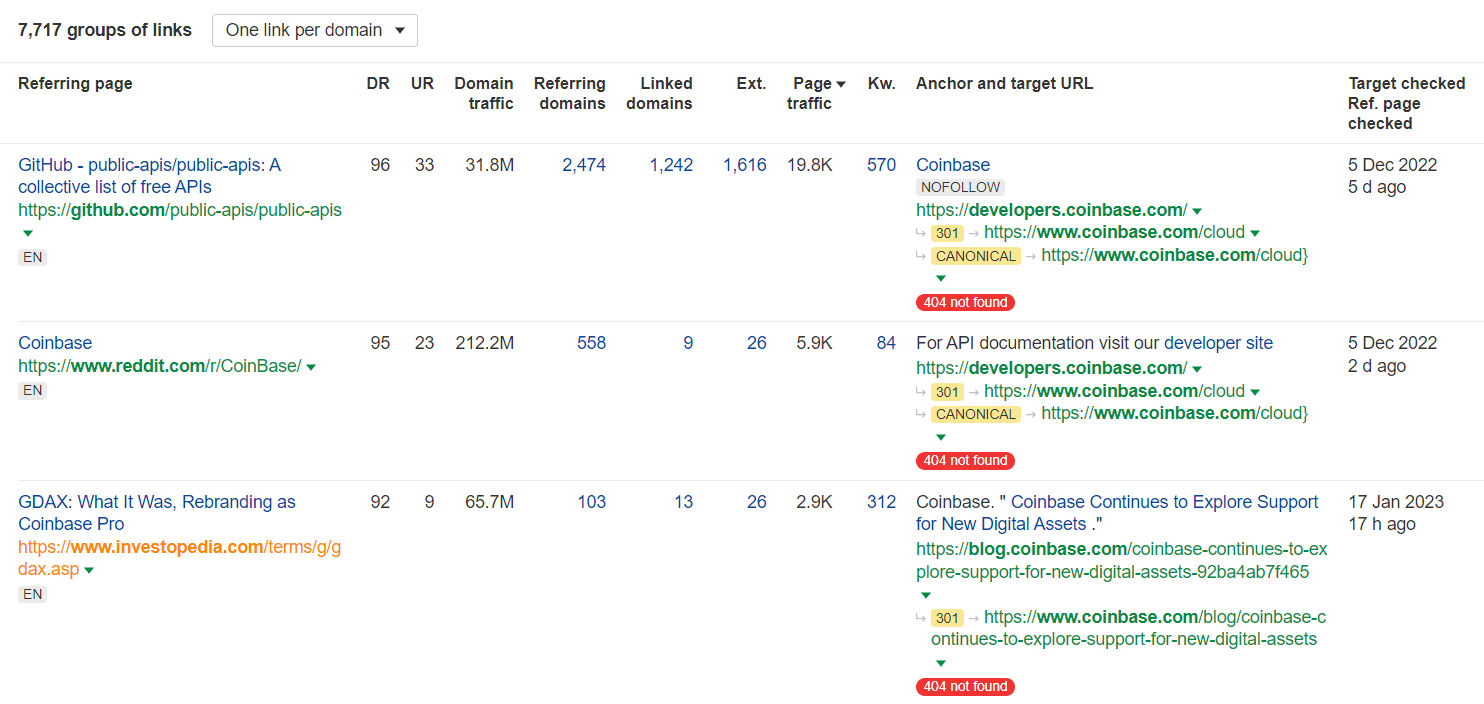Image resolution: width=1484 pixels, height=704 pixels.
Task: Click the Target checked header
Action: click(1406, 83)
